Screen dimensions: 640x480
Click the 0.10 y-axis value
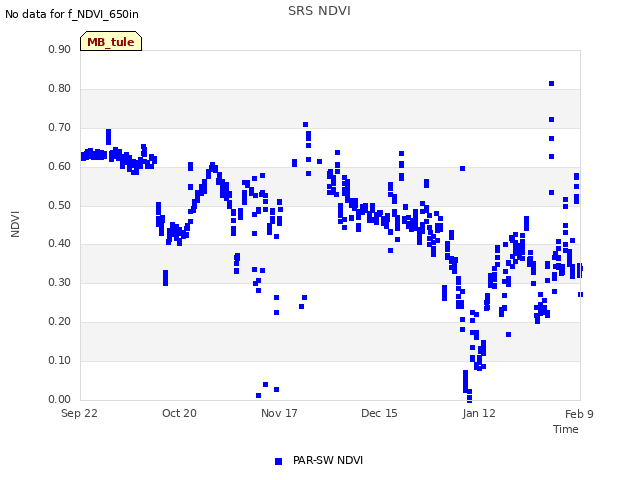(x=60, y=360)
